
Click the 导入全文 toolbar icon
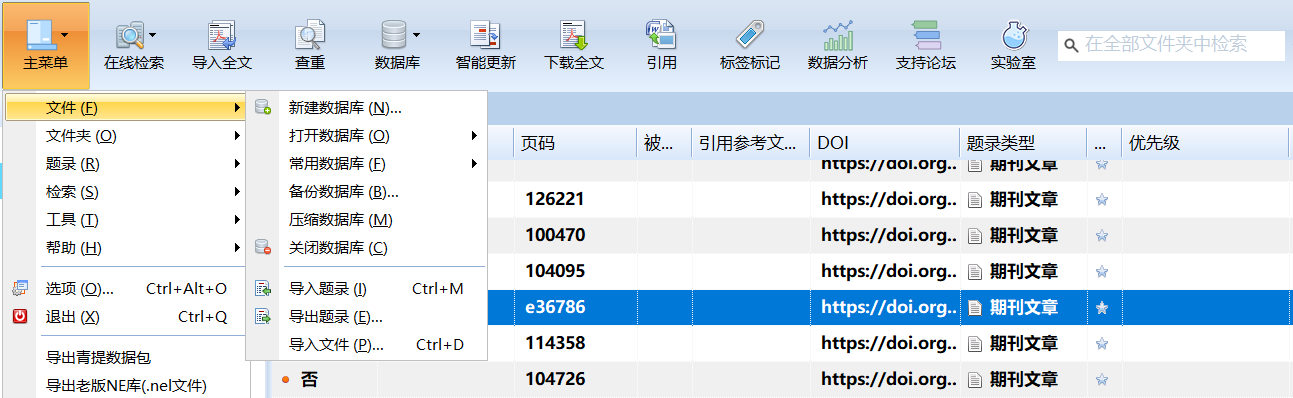coord(221,35)
